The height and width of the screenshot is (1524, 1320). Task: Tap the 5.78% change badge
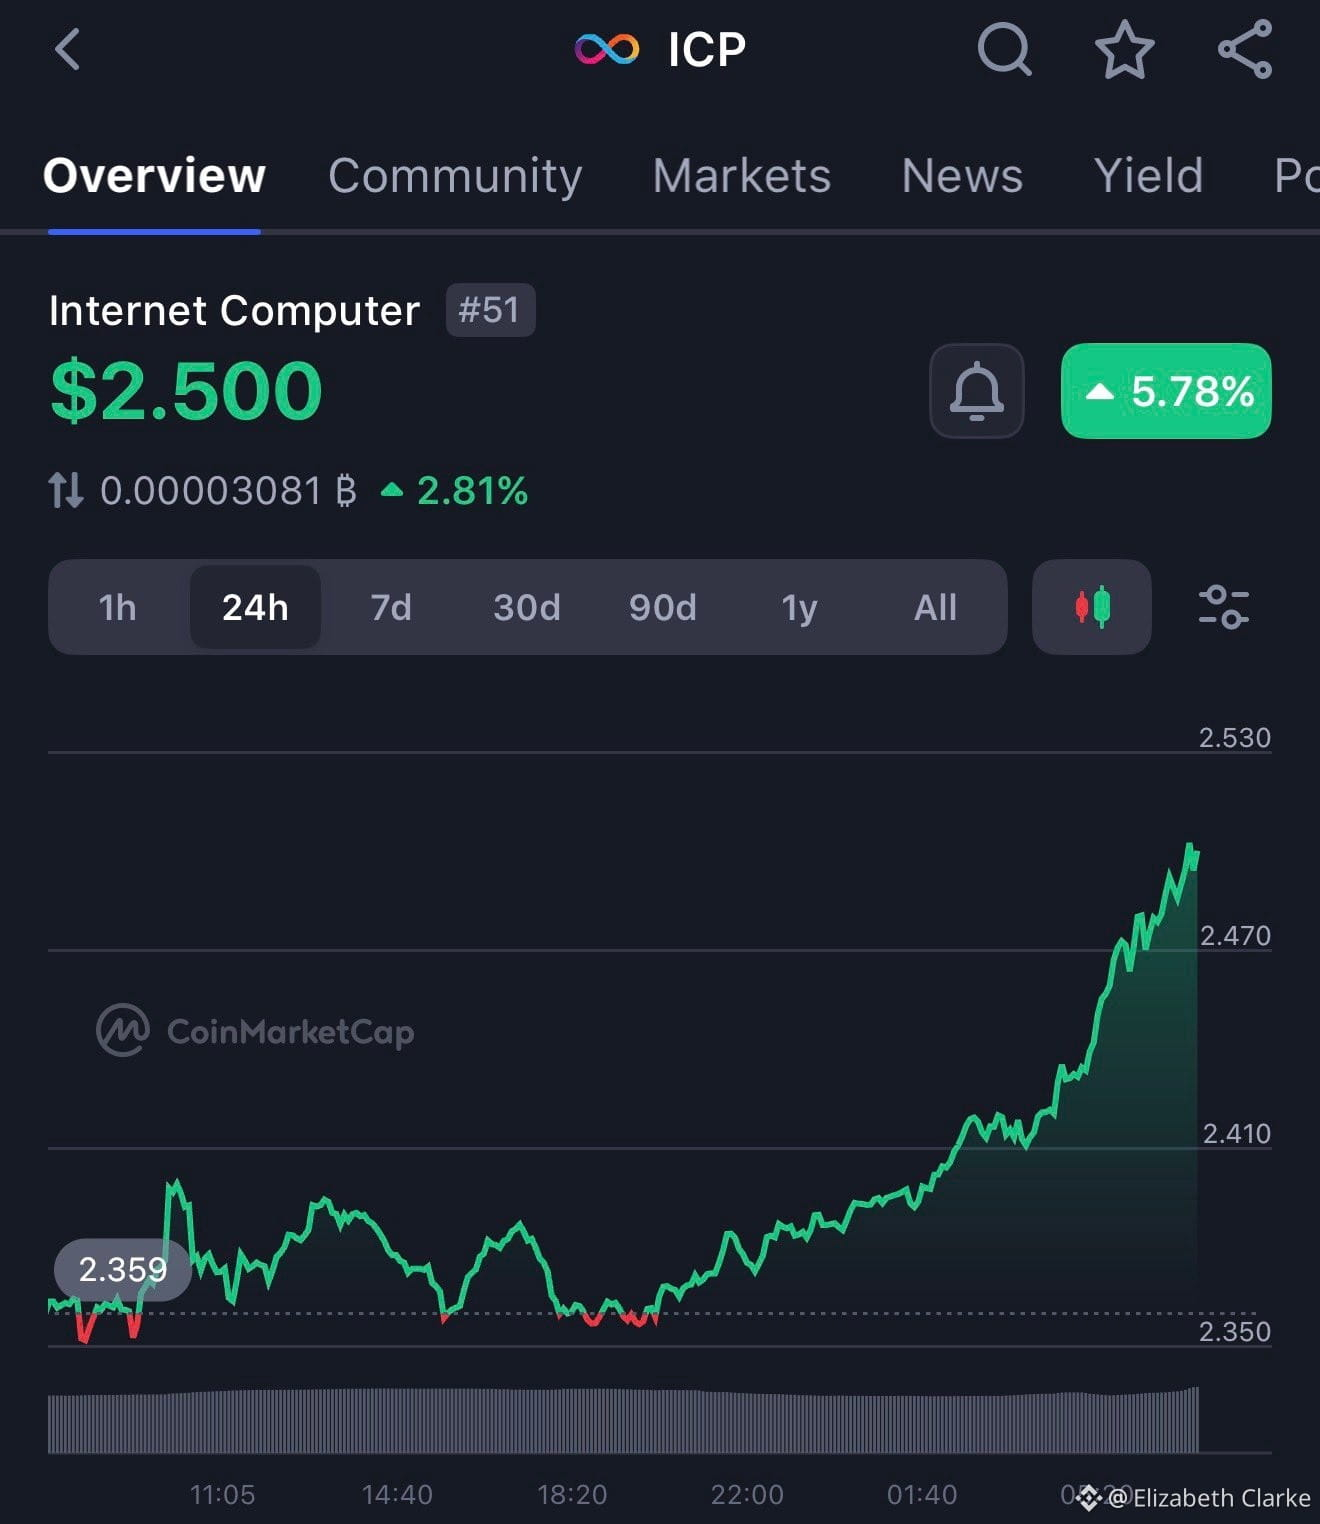point(1166,391)
